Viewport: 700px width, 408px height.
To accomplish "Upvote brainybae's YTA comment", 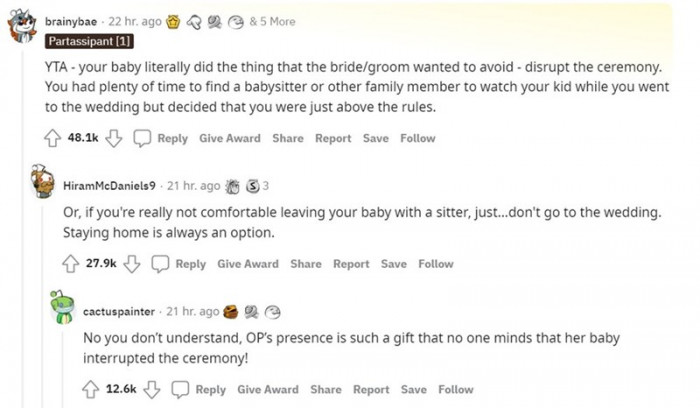I will coord(53,139).
